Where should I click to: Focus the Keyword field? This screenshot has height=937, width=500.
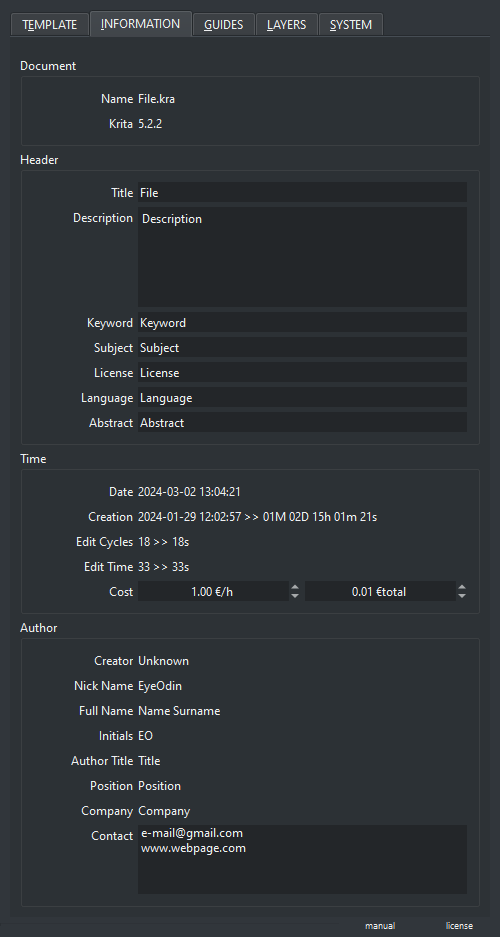pyautogui.click(x=302, y=322)
